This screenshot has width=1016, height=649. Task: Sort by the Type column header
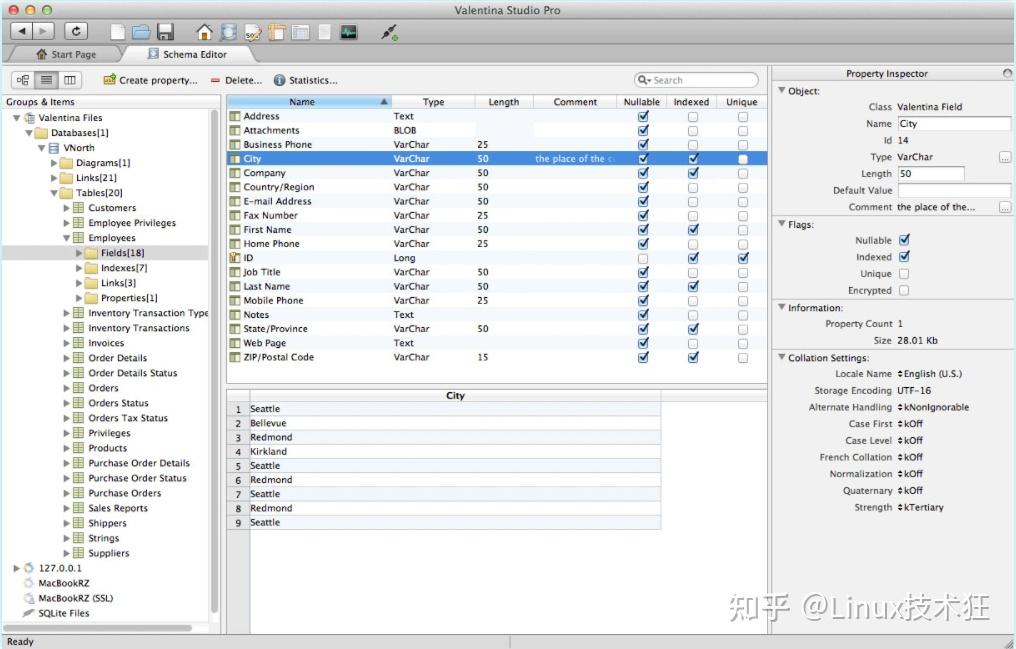433,102
